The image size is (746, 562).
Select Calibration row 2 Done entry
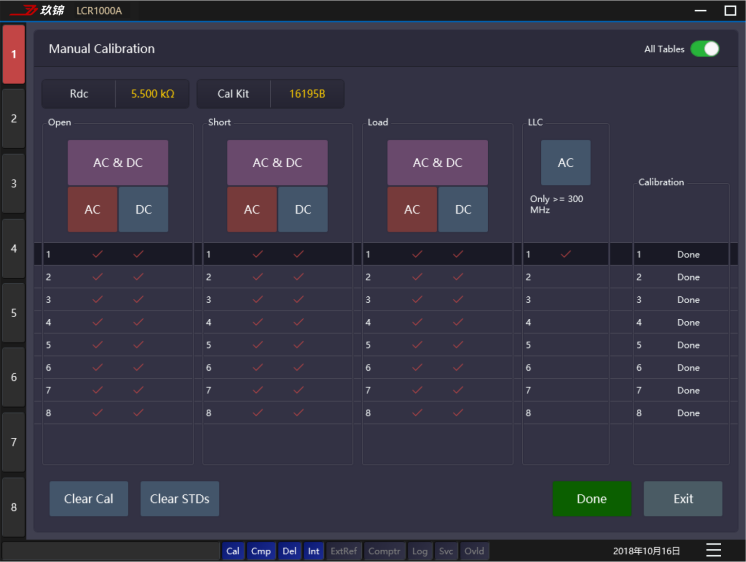681,277
